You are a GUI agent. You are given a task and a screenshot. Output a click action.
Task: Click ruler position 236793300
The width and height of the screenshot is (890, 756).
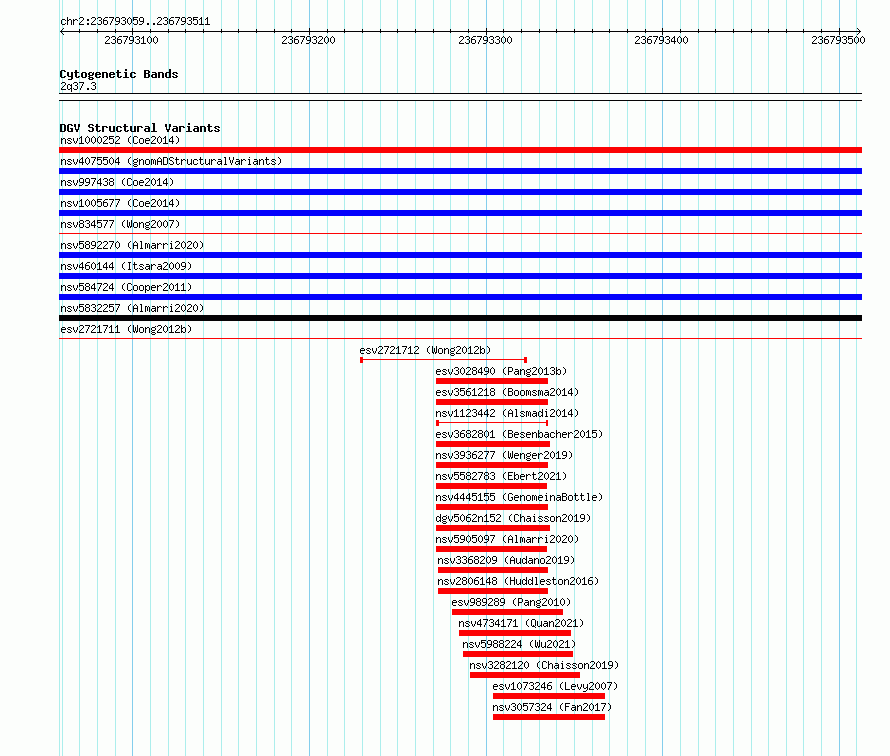click(x=485, y=40)
